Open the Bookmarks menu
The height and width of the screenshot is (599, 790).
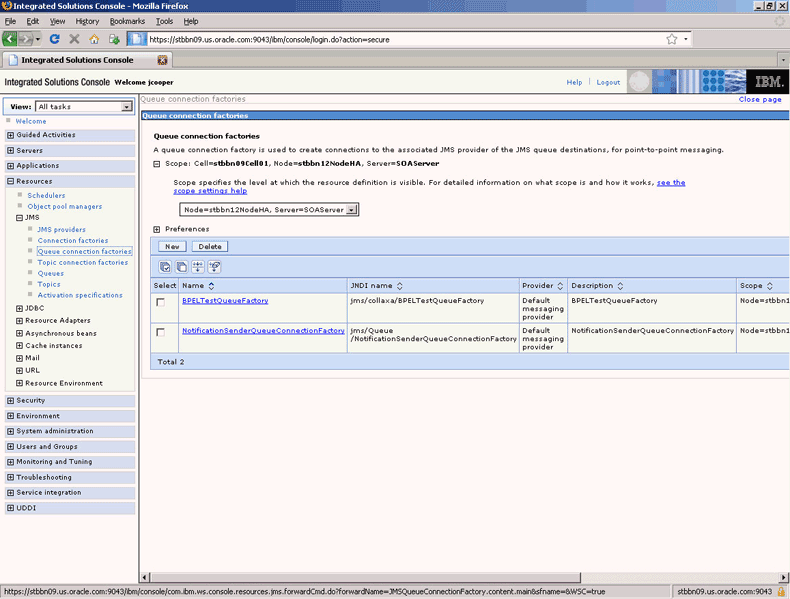127,21
